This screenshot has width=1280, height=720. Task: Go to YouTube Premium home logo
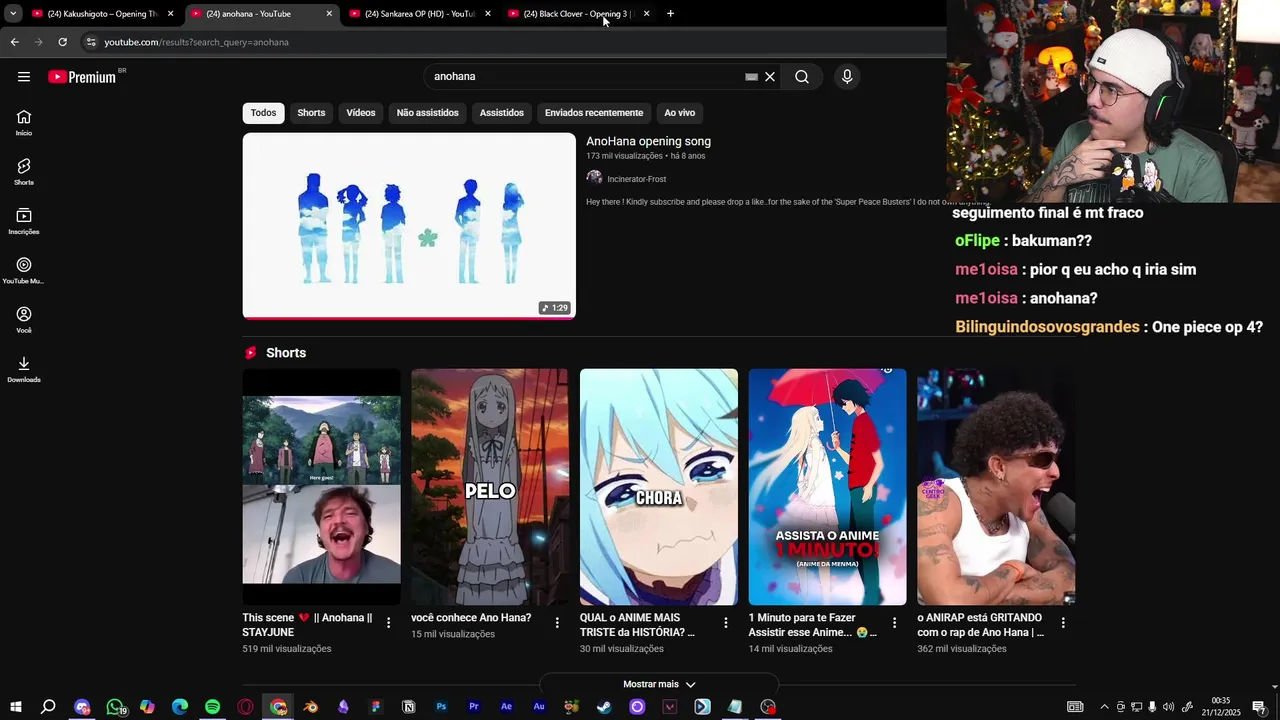[x=82, y=77]
